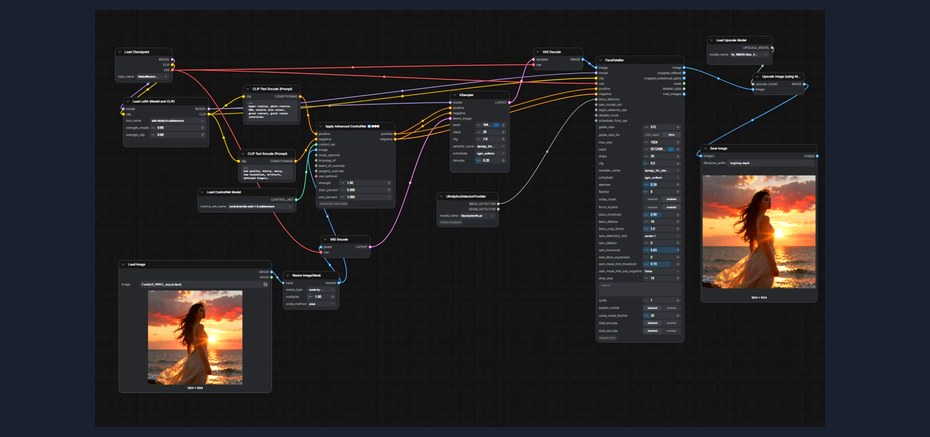Toggle FaceDetailer inpaint_model switch
The image size is (930, 437).
[662, 308]
